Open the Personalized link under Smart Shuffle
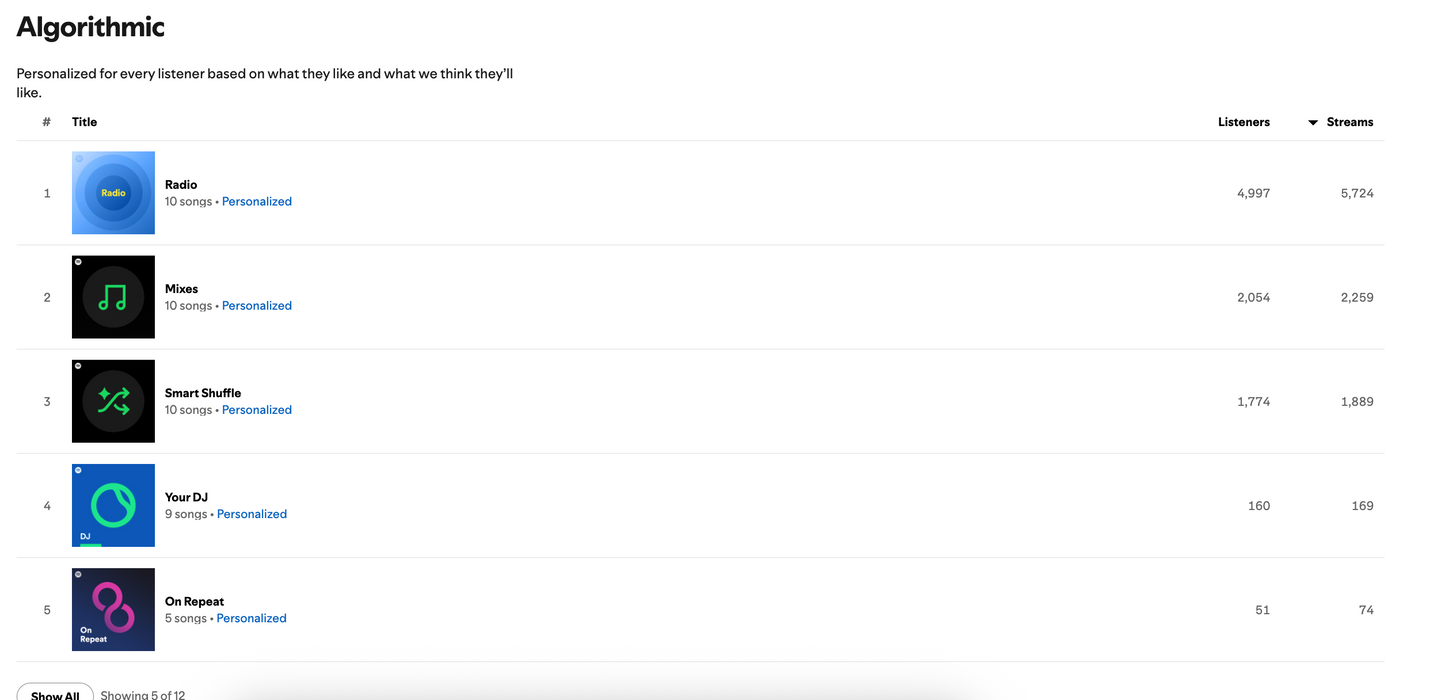 tap(257, 409)
